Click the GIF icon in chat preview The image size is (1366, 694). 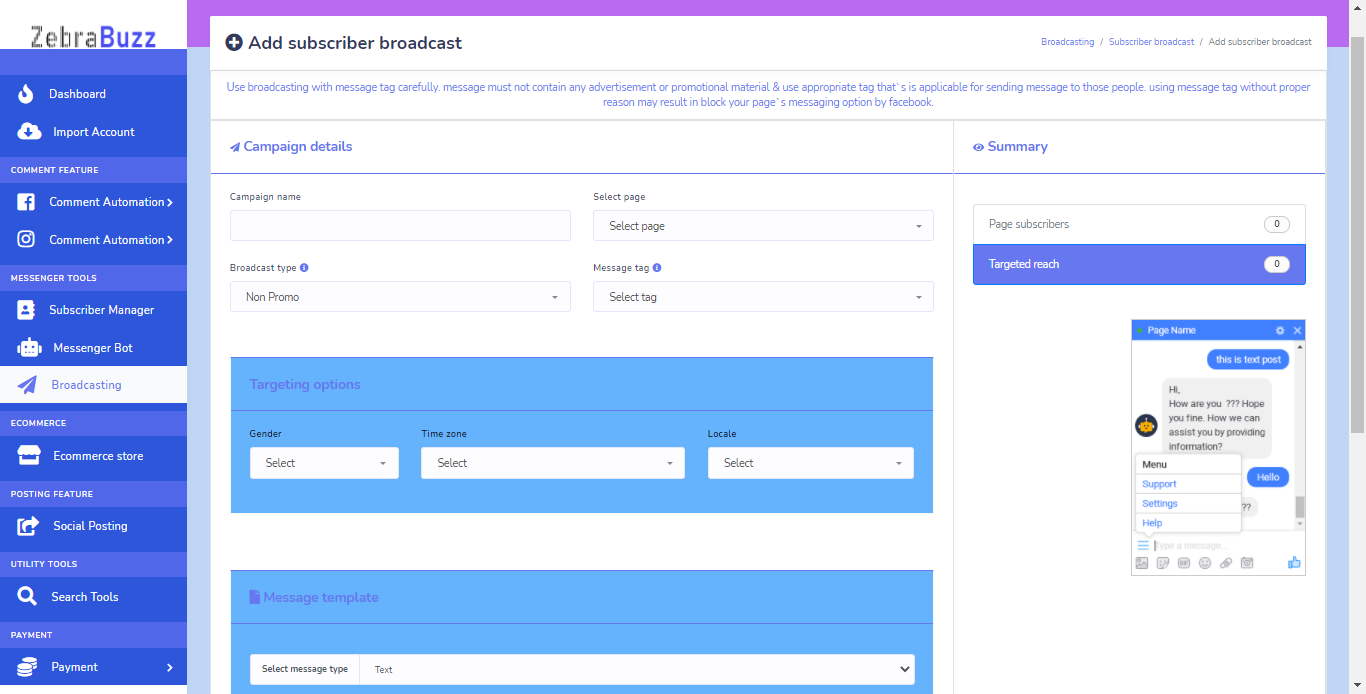(1184, 563)
